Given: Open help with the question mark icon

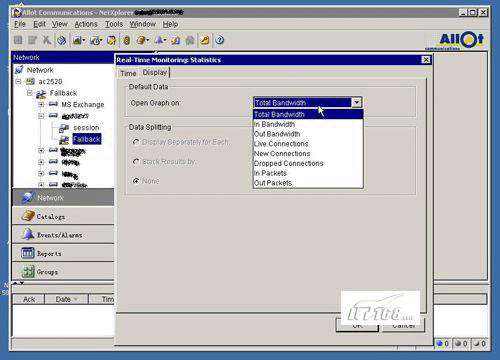Looking at the screenshot, I should click(x=219, y=40).
